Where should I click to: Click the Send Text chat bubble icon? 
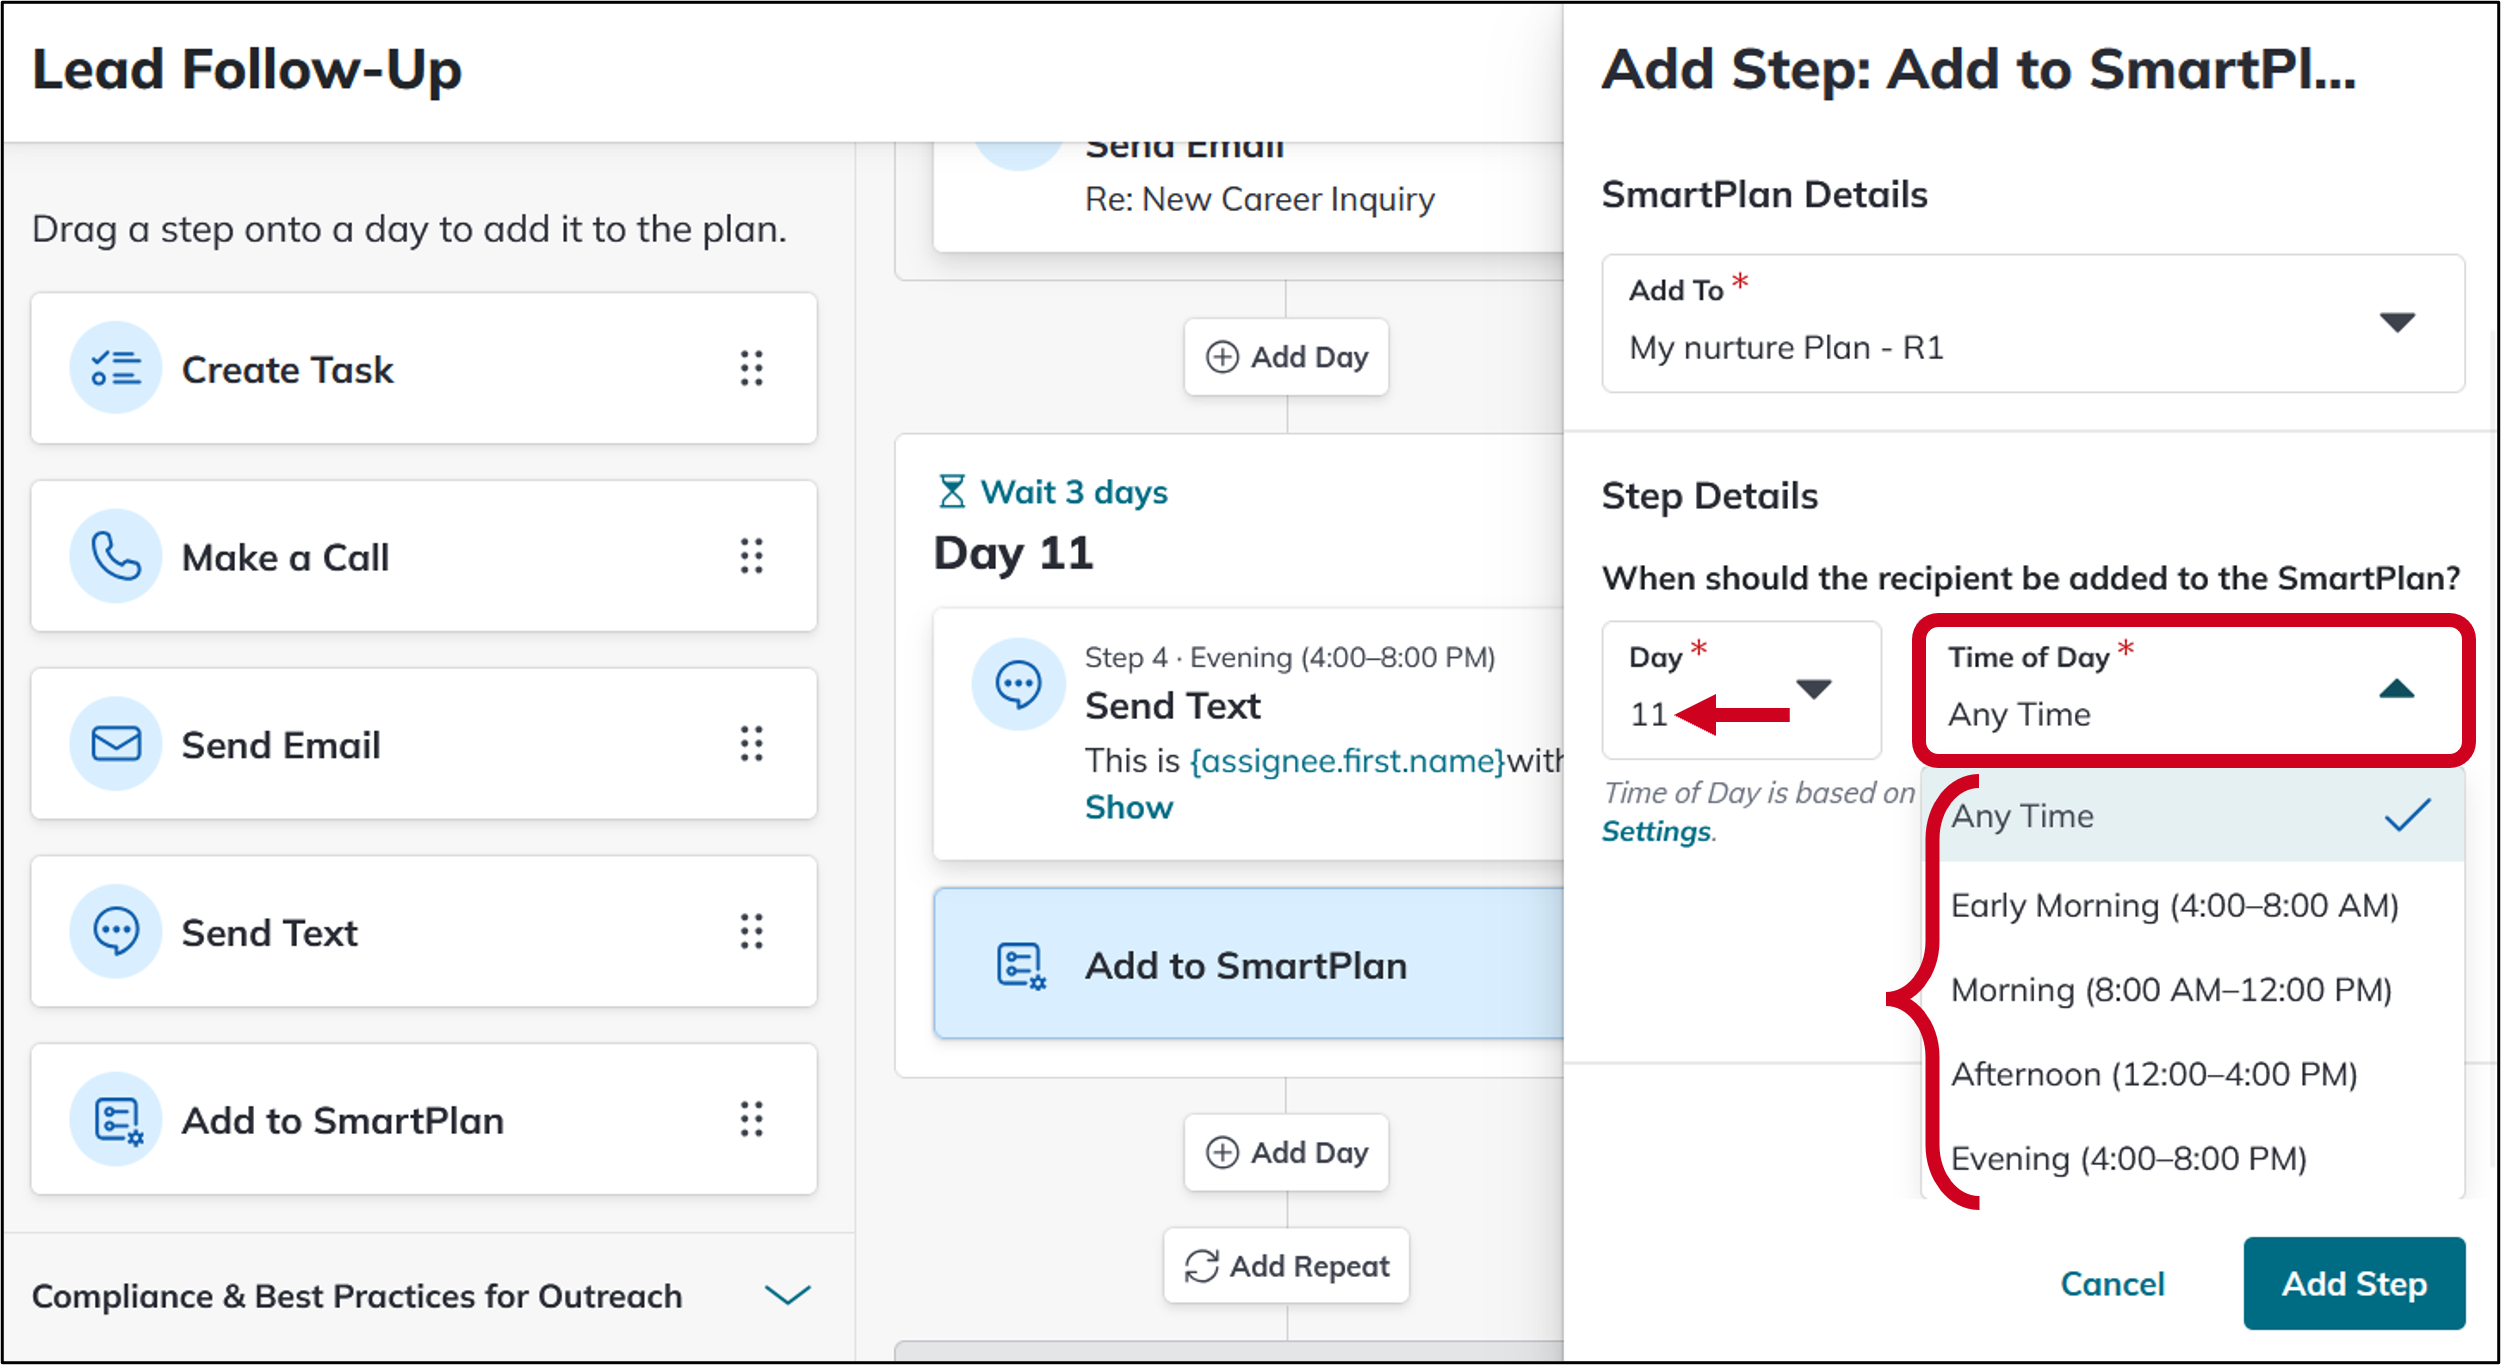pyautogui.click(x=116, y=931)
